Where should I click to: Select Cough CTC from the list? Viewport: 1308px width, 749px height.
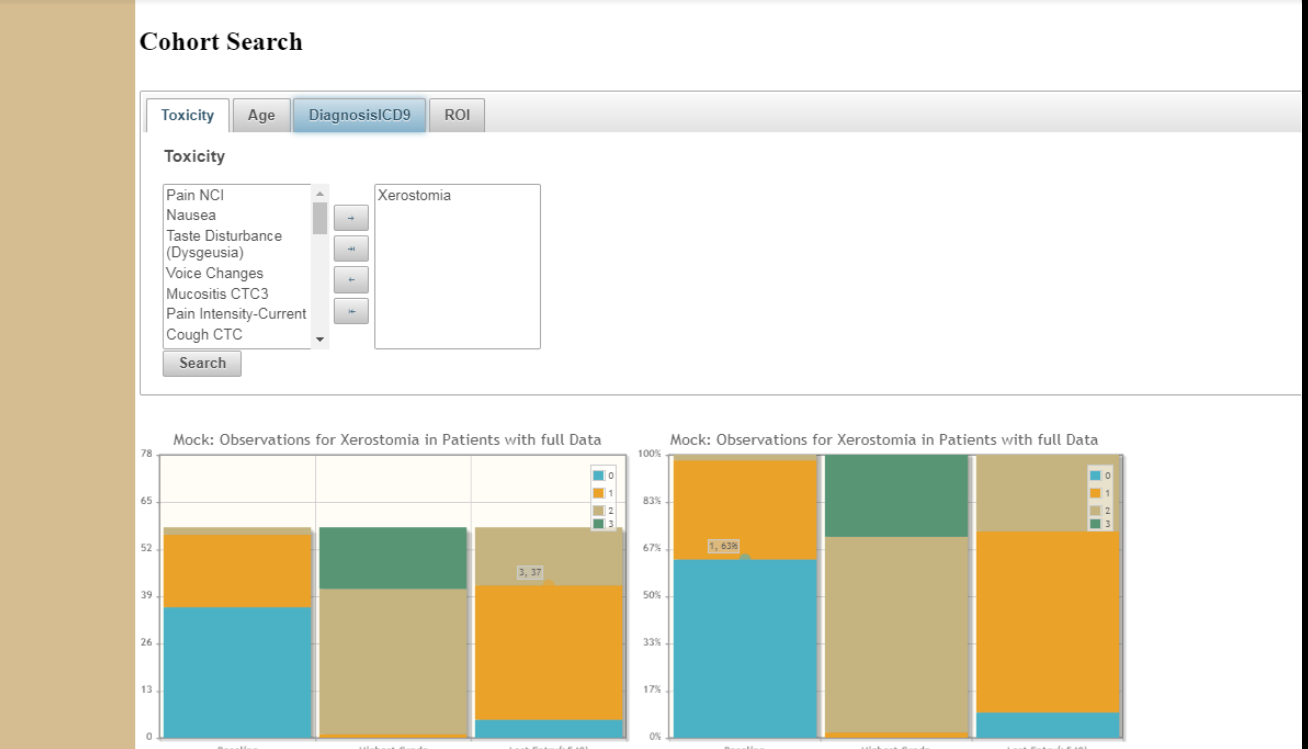coord(204,335)
